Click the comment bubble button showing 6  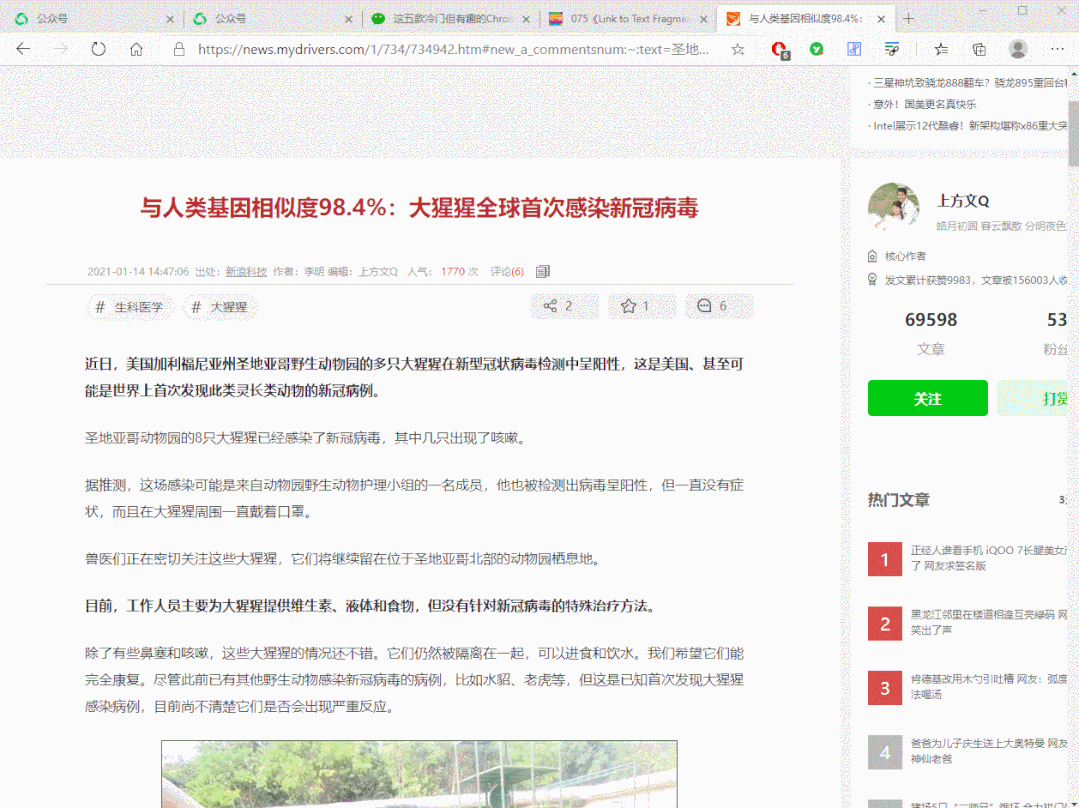tap(719, 306)
